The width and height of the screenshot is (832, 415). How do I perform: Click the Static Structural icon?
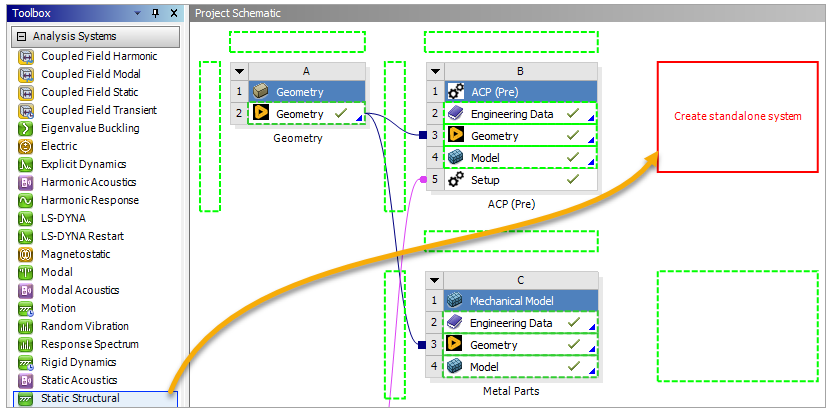pyautogui.click(x=25, y=399)
